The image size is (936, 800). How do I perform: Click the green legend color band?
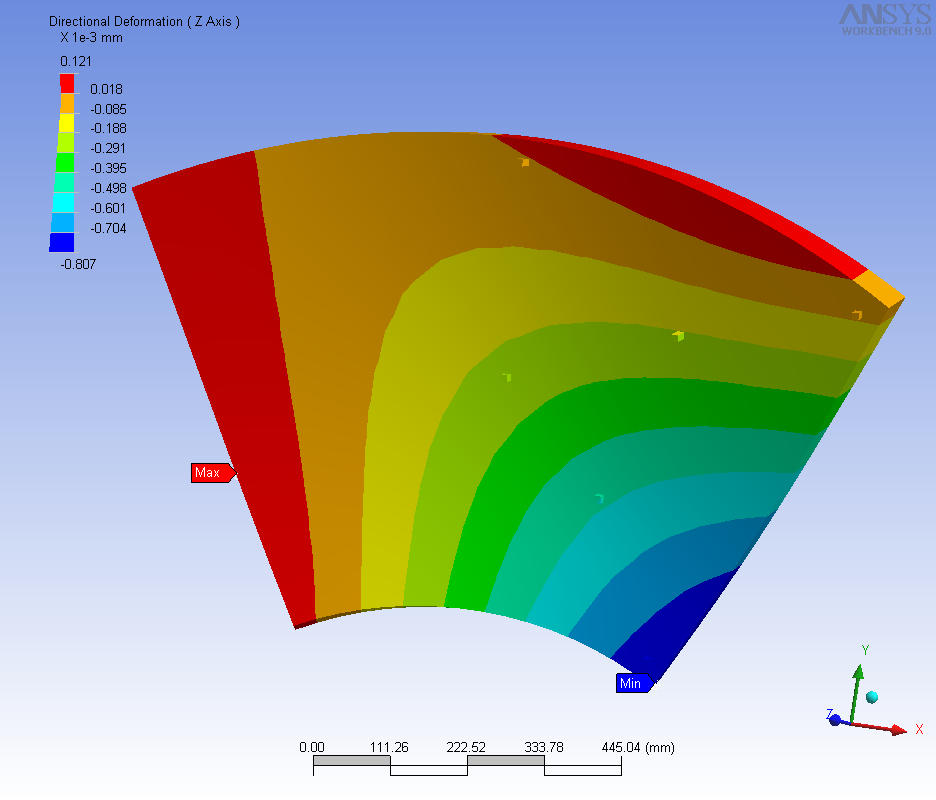click(65, 162)
